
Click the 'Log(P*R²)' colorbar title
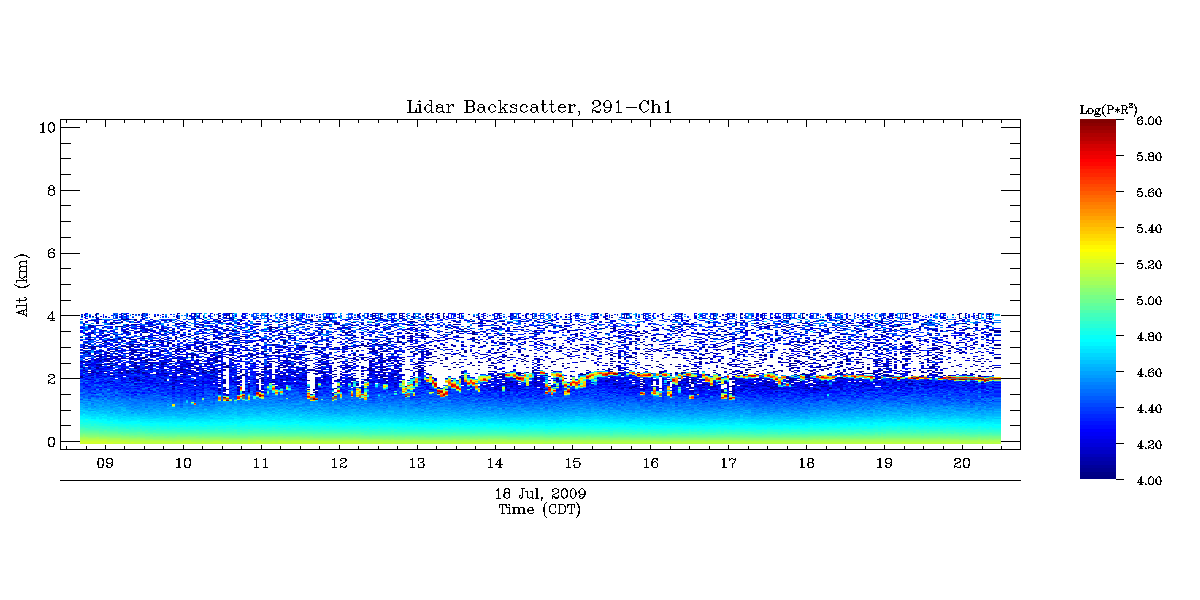[x=1109, y=108]
